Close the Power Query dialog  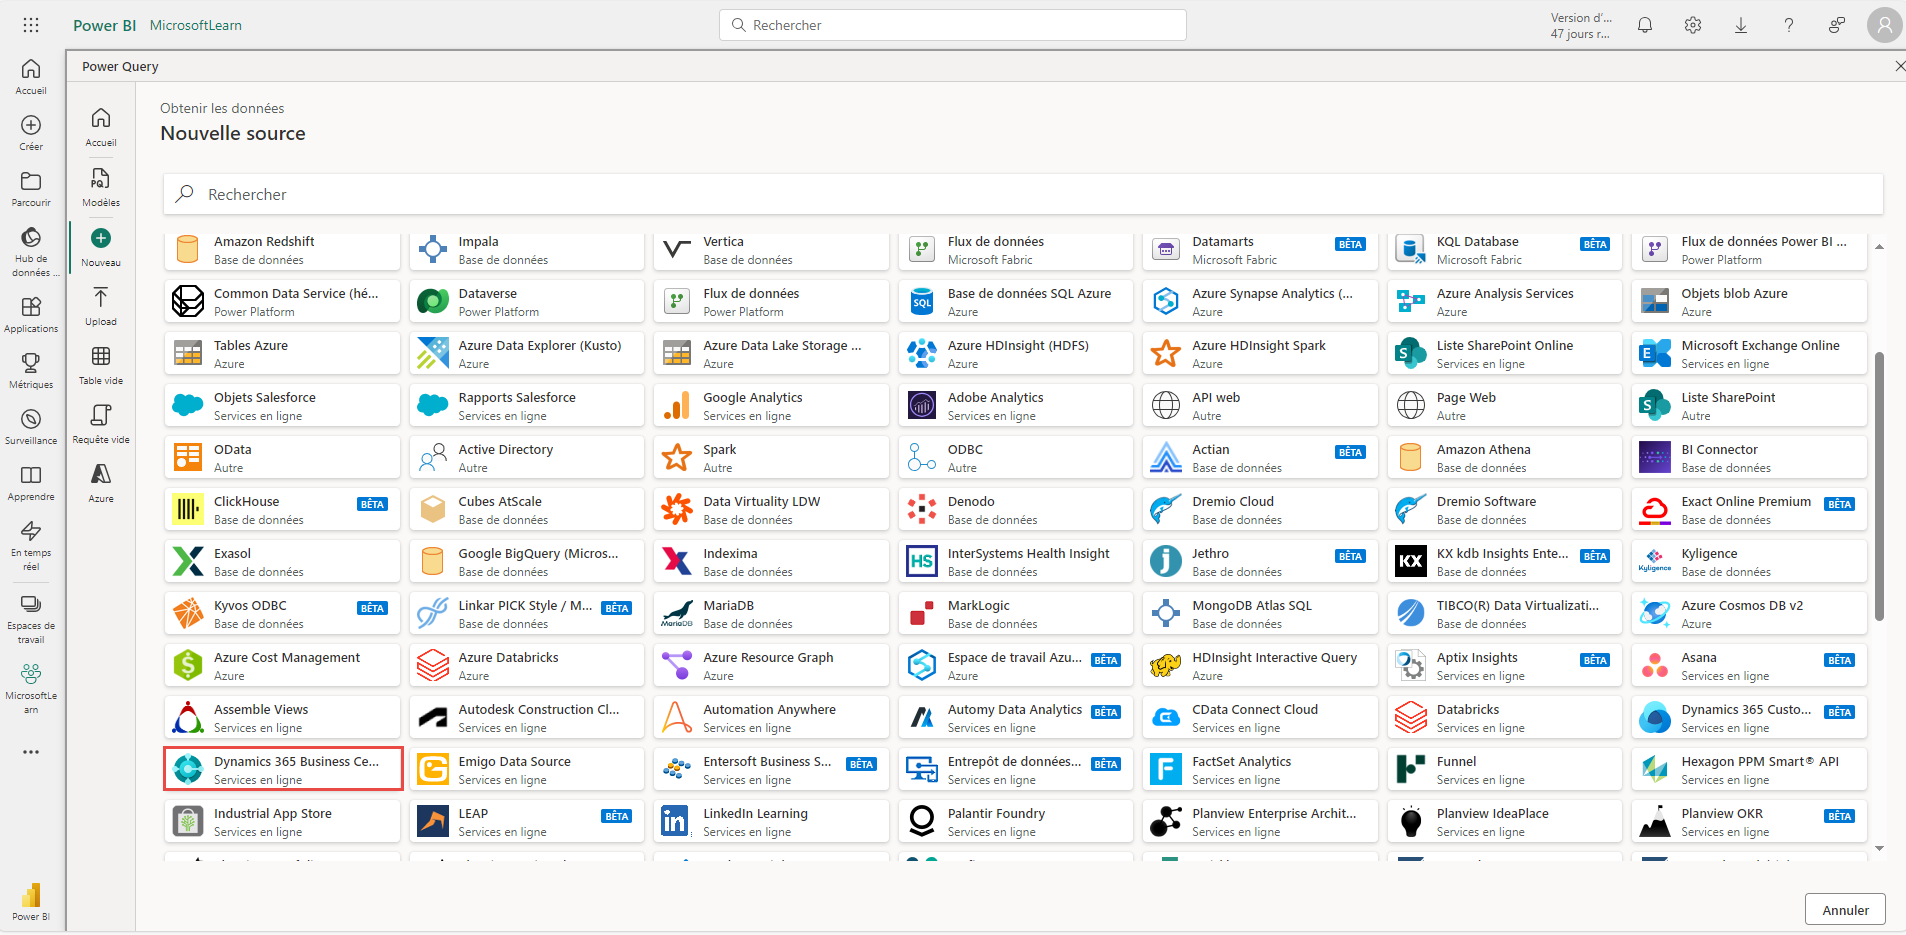[x=1900, y=66]
